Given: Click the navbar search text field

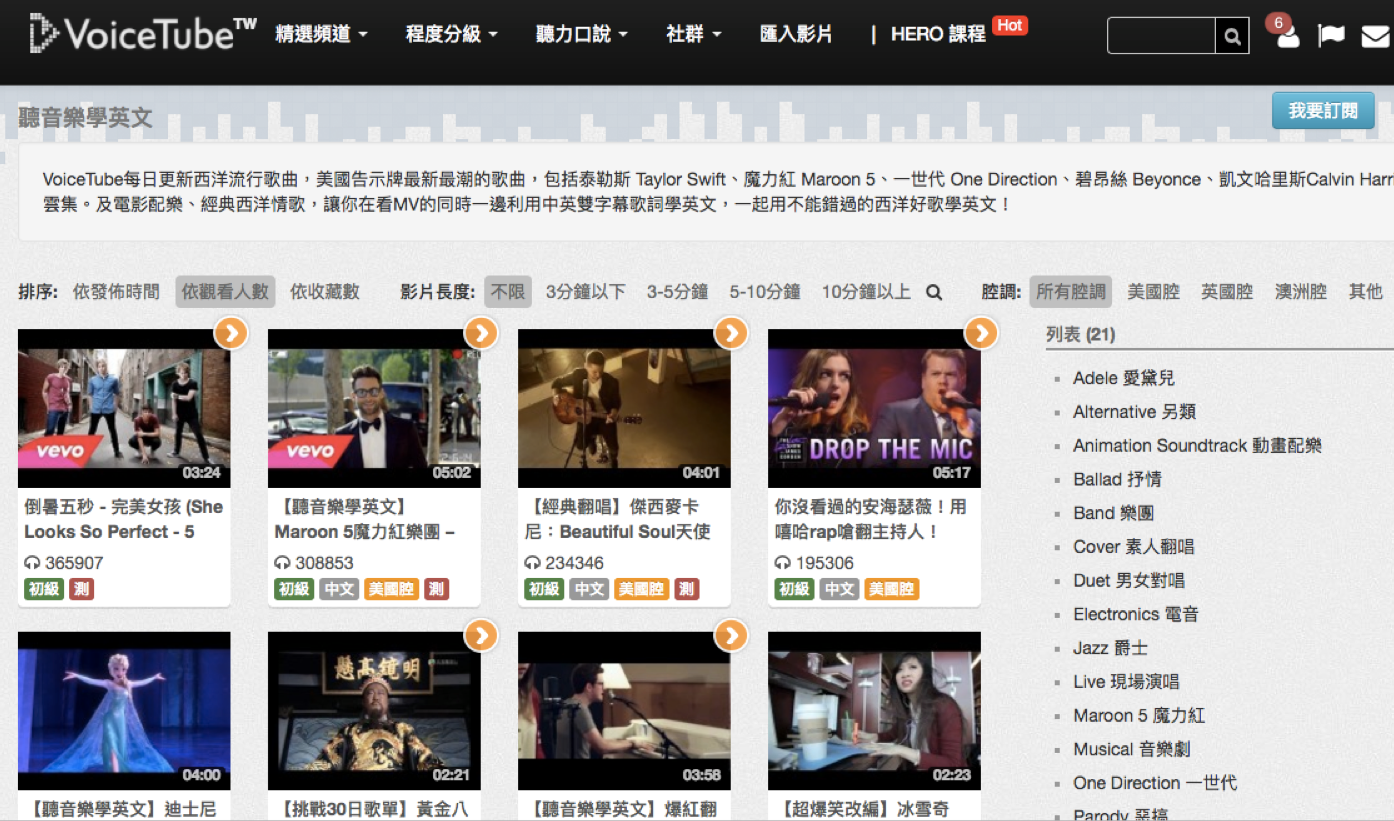Looking at the screenshot, I should pos(1161,36).
